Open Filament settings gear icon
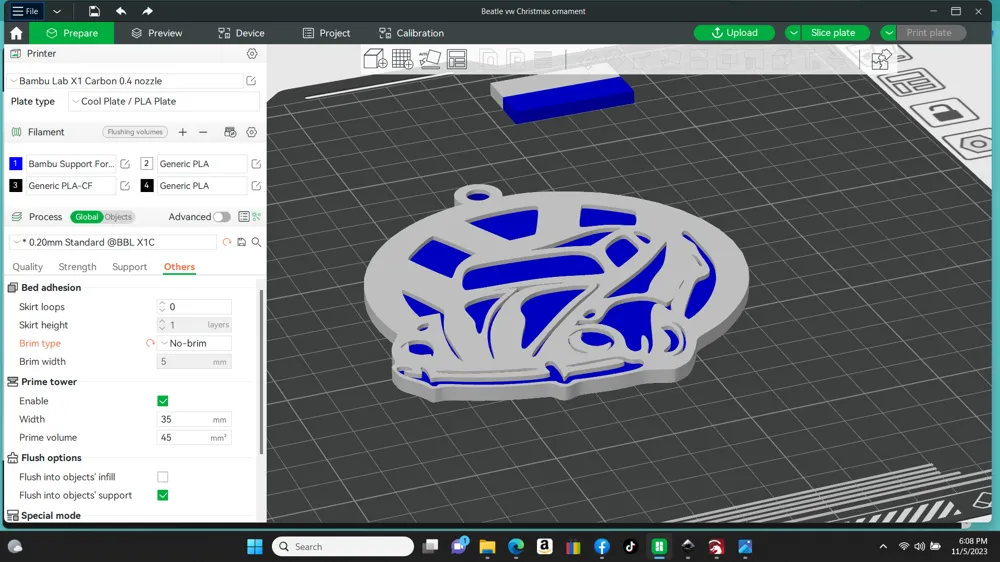 pyautogui.click(x=252, y=132)
